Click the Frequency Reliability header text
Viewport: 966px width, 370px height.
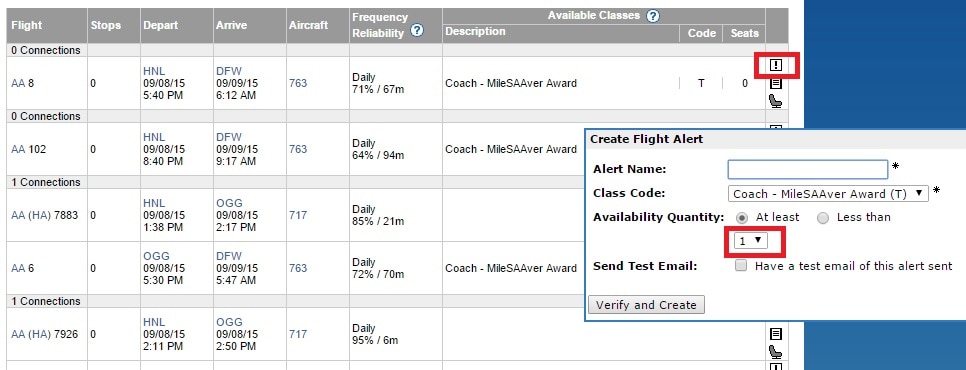click(x=380, y=25)
